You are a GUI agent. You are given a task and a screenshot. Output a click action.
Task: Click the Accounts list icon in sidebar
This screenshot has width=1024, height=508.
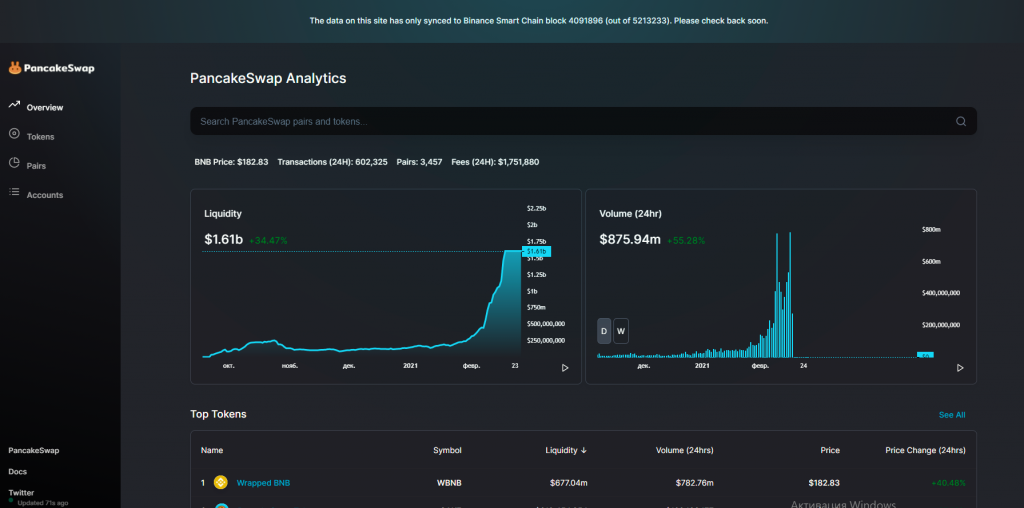pyautogui.click(x=14, y=193)
